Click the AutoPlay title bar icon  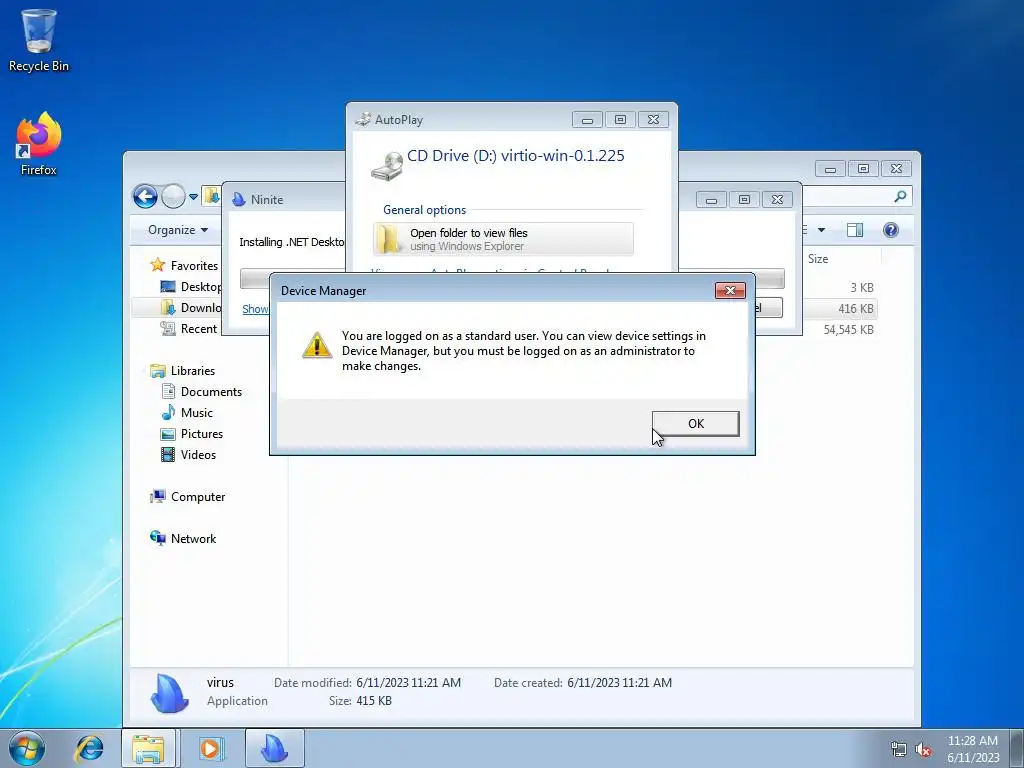point(362,119)
